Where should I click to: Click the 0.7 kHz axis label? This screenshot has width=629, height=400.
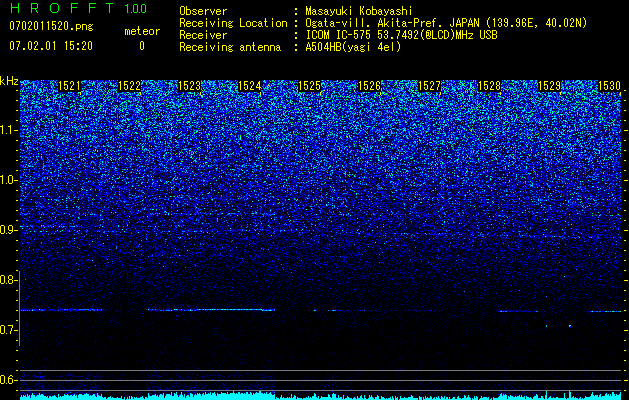click(9, 330)
